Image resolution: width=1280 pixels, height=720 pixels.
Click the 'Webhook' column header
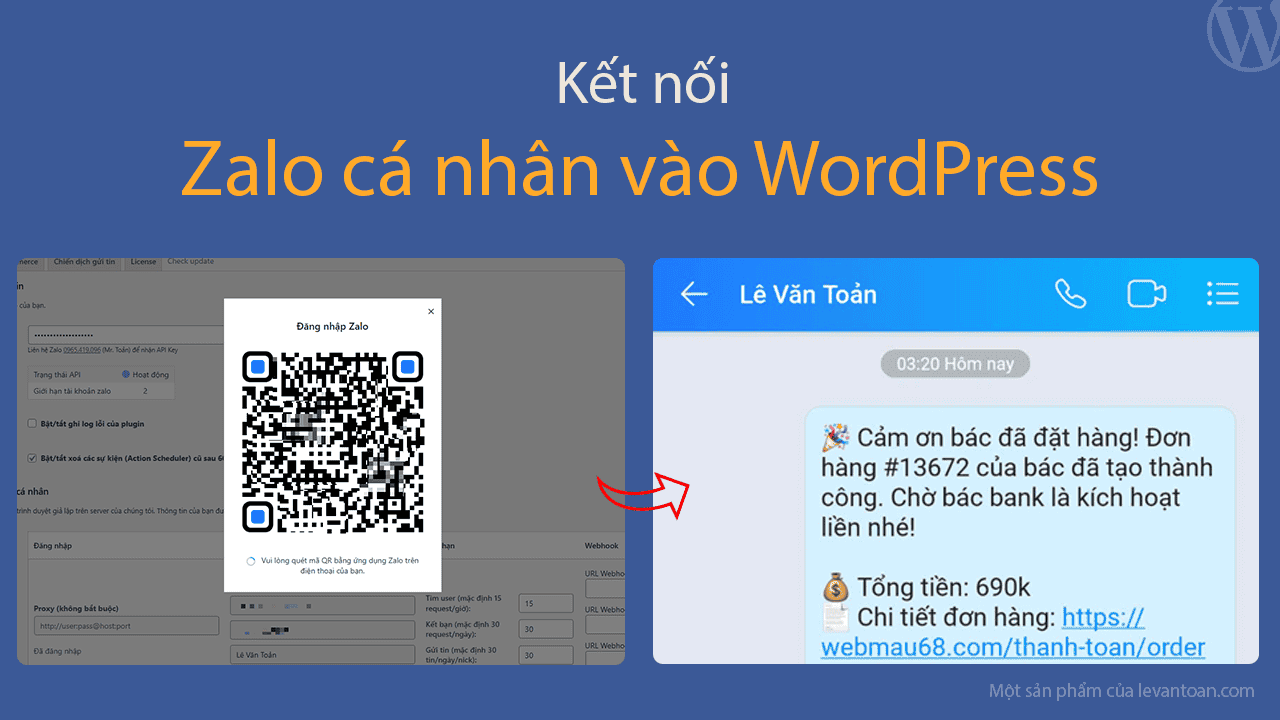[x=601, y=546]
